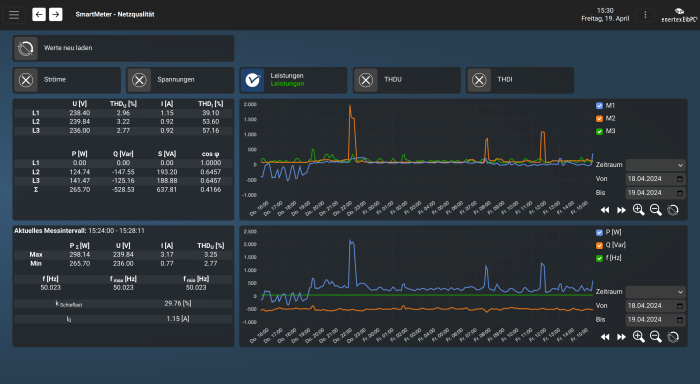Viewport: 700px width, 384px height.
Task: Fast-forward the lower chart time range
Action: [621, 337]
